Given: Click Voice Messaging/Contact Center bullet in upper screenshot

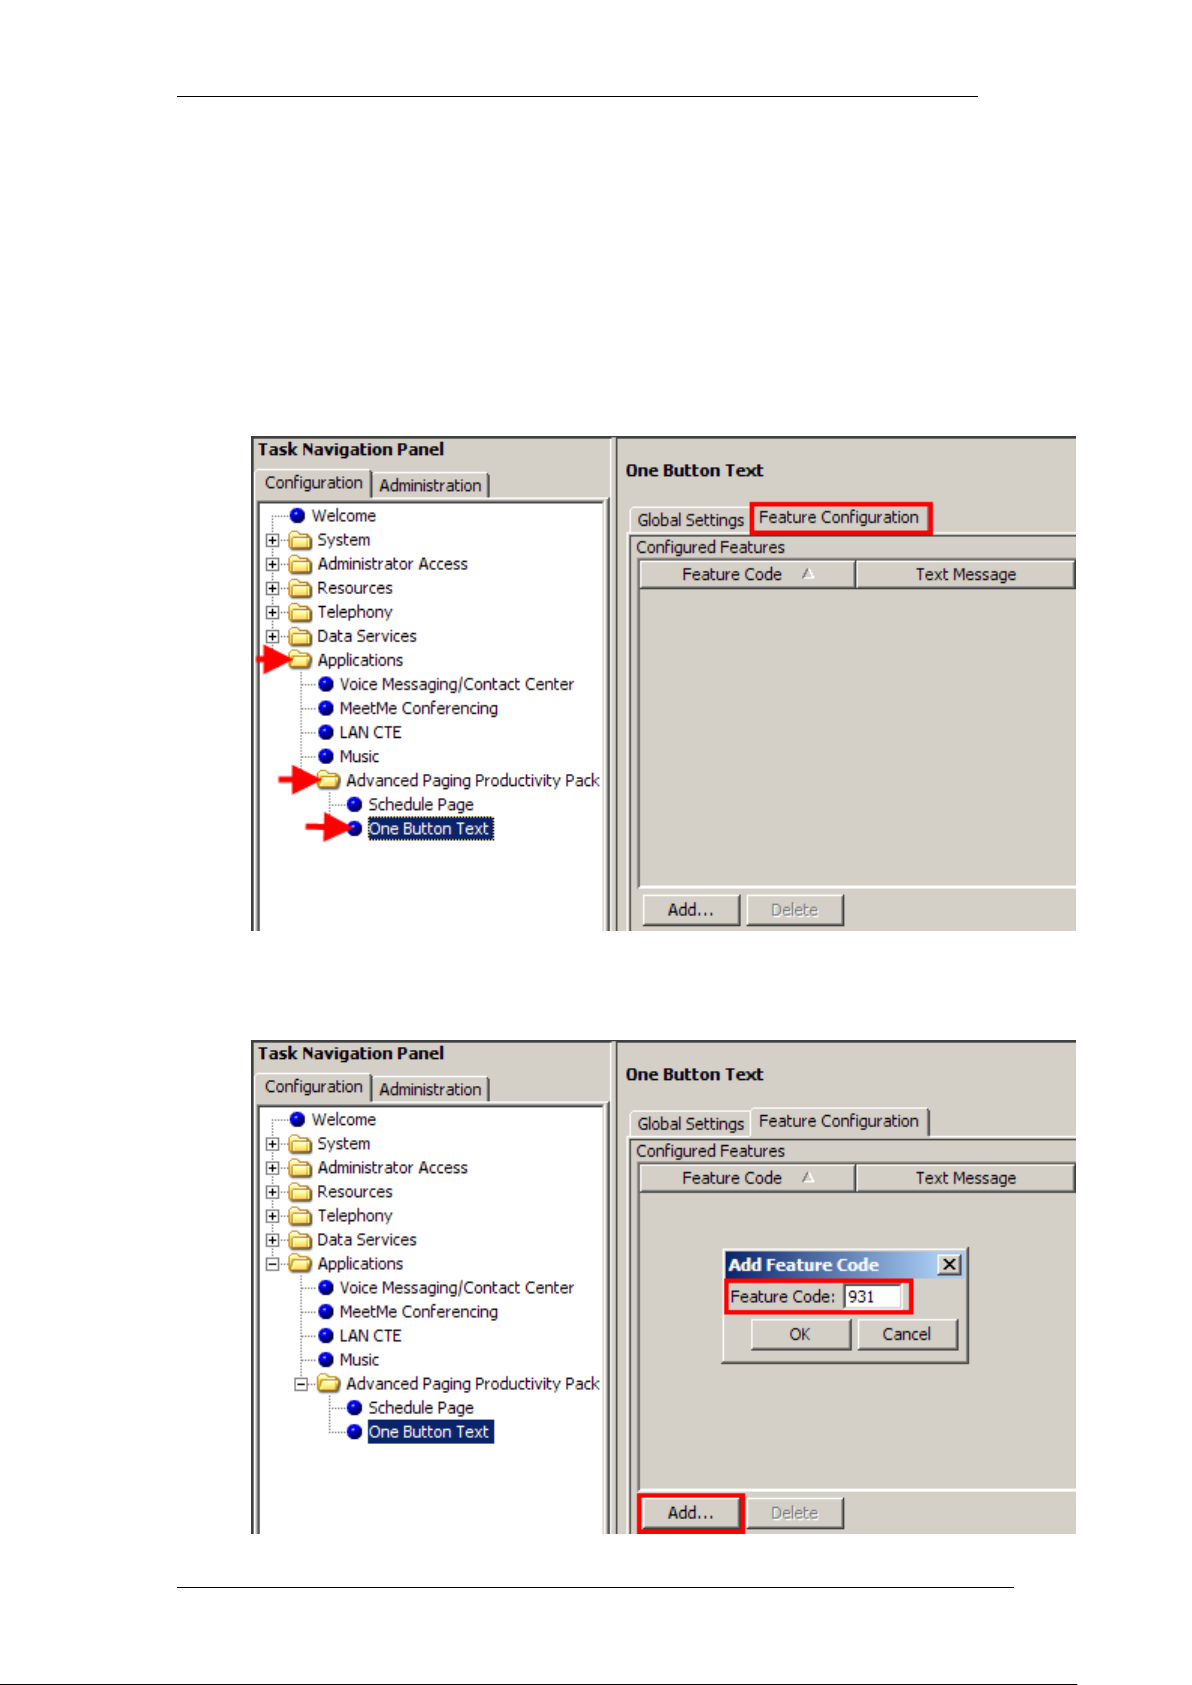Looking at the screenshot, I should [326, 684].
